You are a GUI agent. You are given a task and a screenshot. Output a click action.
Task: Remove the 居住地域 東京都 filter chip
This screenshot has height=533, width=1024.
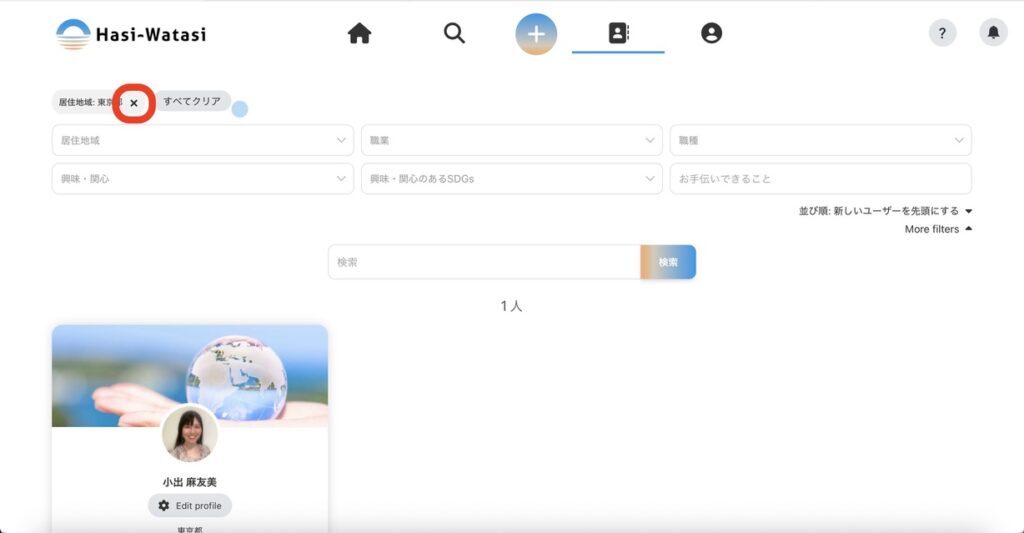coord(134,103)
